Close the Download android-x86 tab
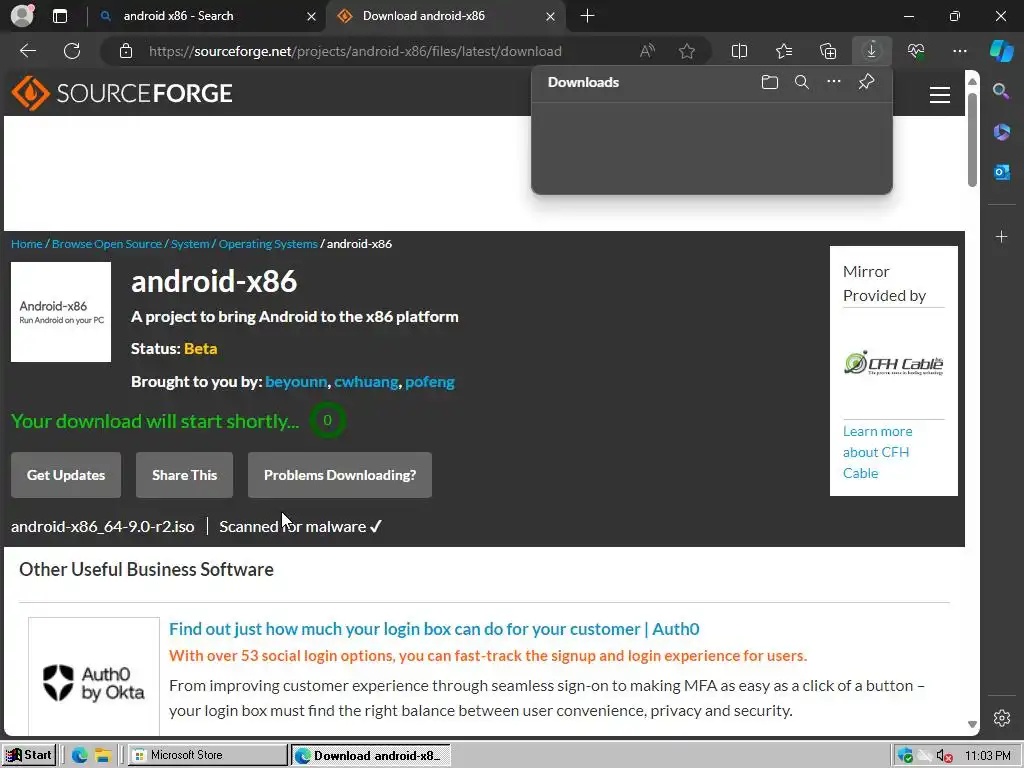The width and height of the screenshot is (1024, 768). (551, 16)
